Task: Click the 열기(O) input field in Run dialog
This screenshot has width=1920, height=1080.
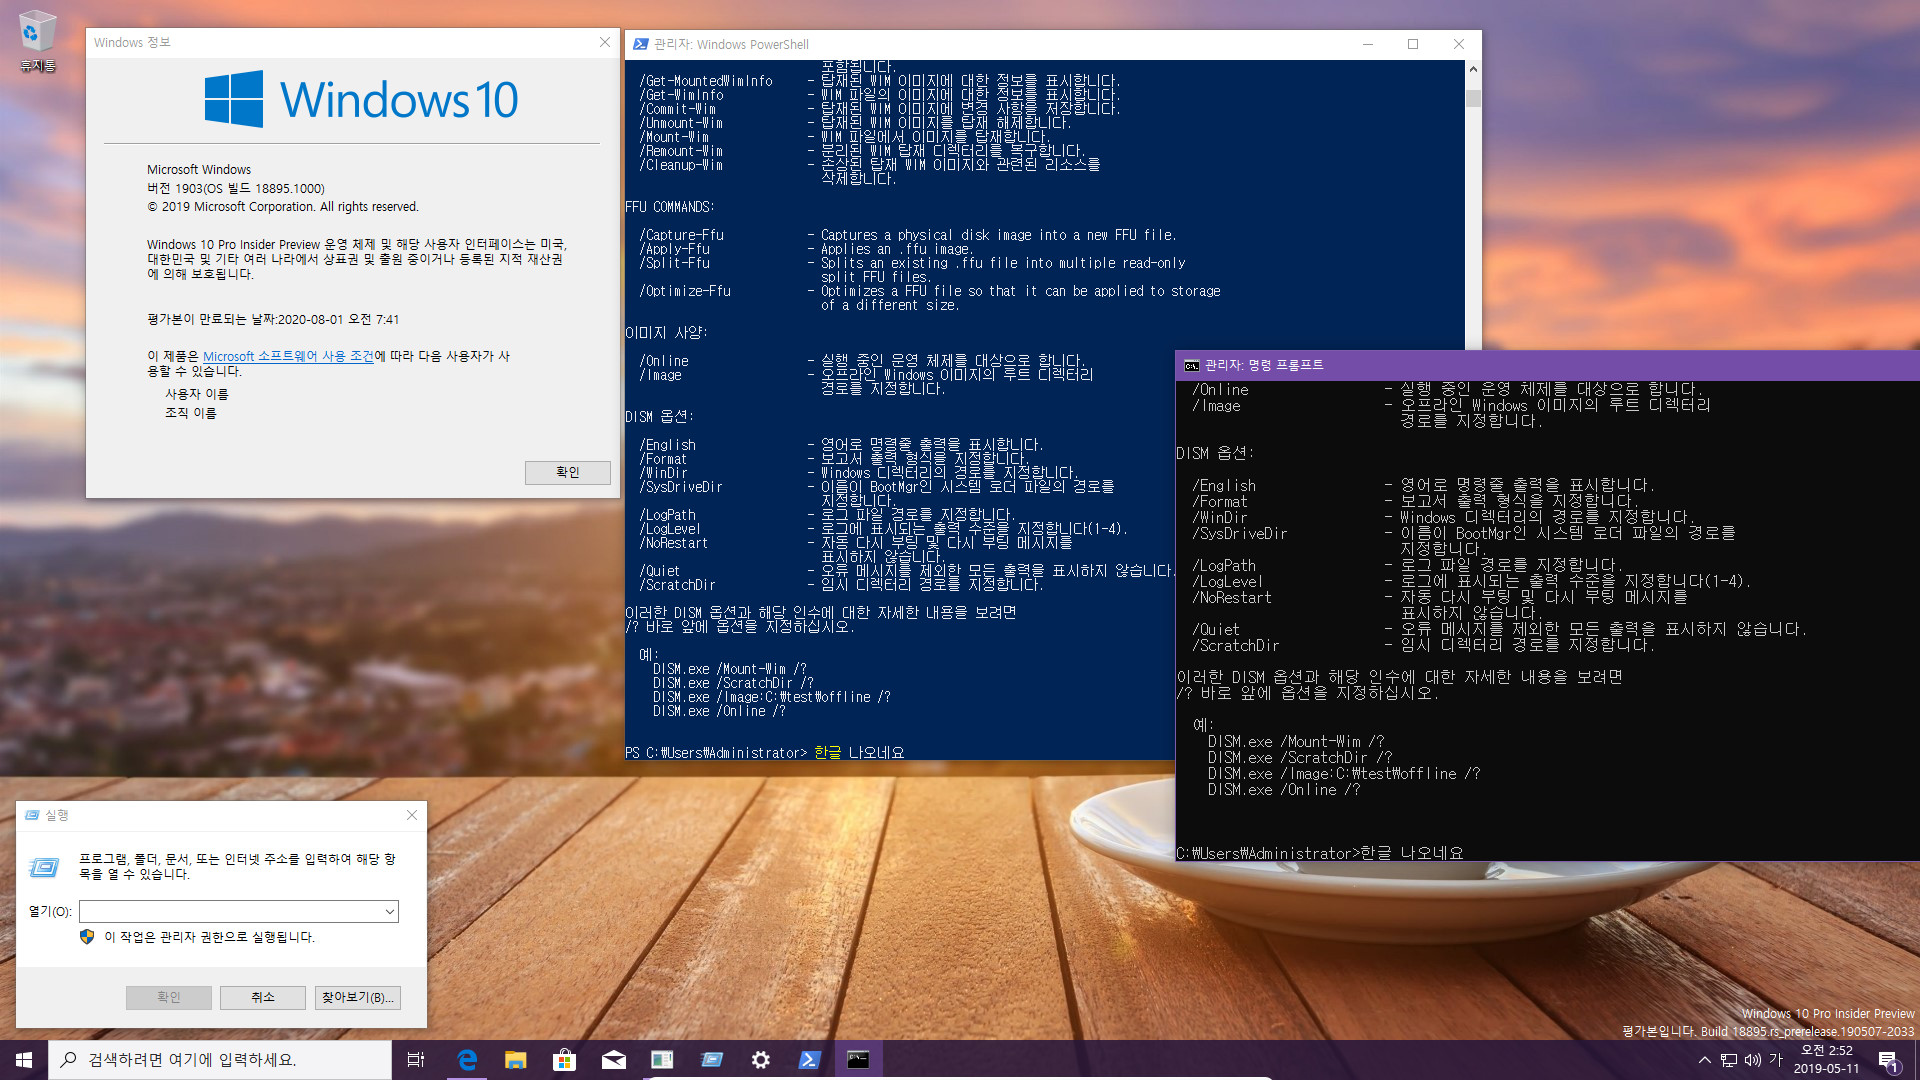Action: point(230,911)
